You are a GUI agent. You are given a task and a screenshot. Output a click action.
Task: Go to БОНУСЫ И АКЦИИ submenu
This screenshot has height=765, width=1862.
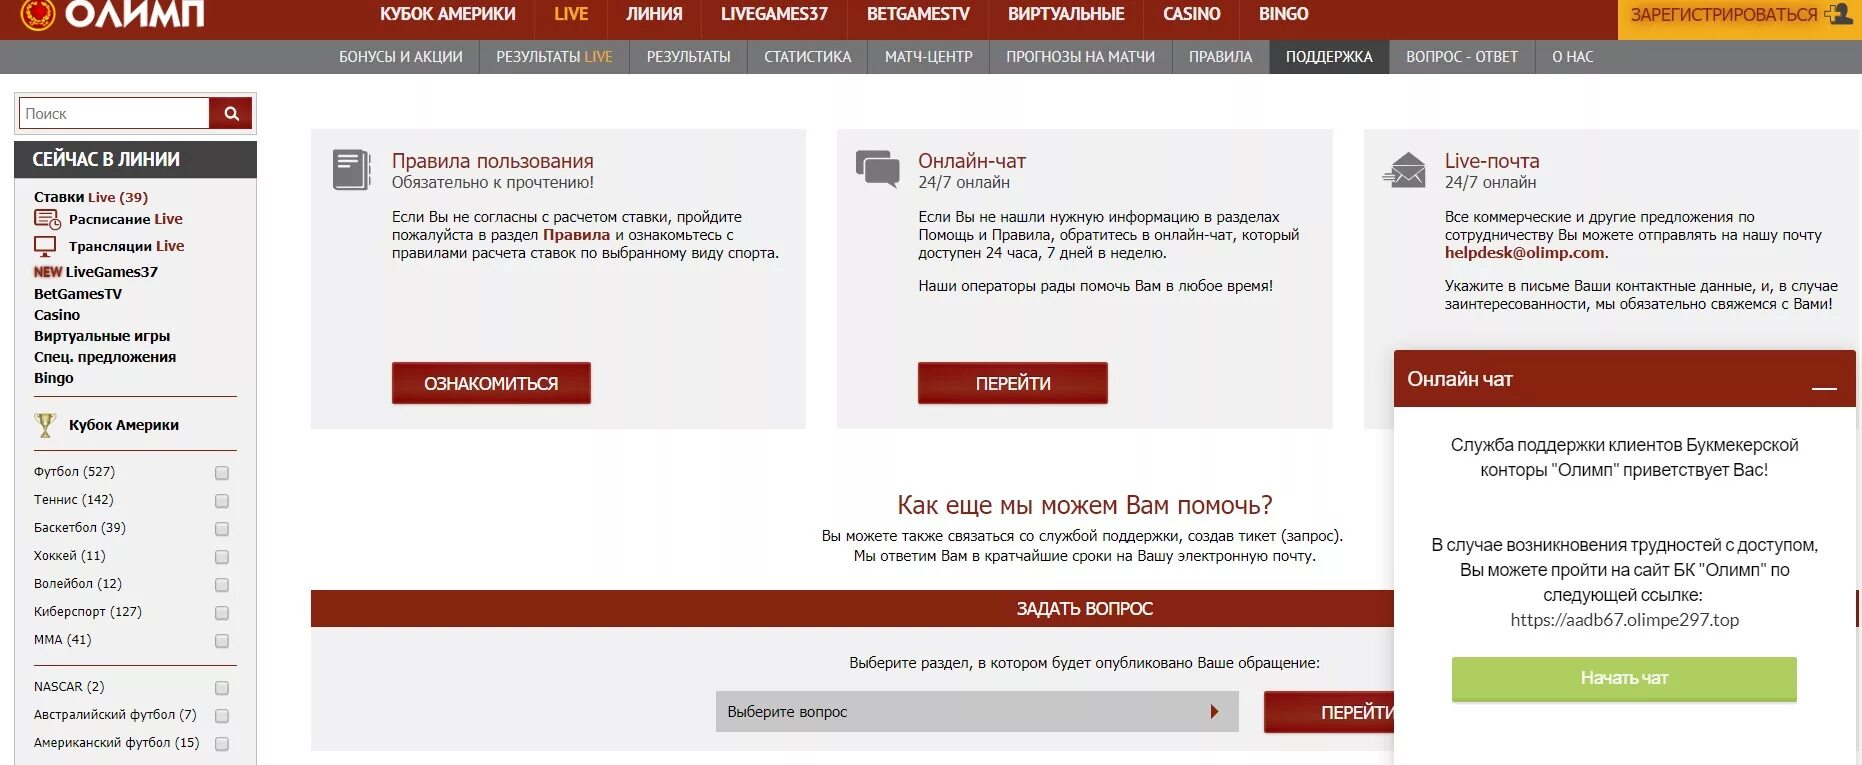401,57
